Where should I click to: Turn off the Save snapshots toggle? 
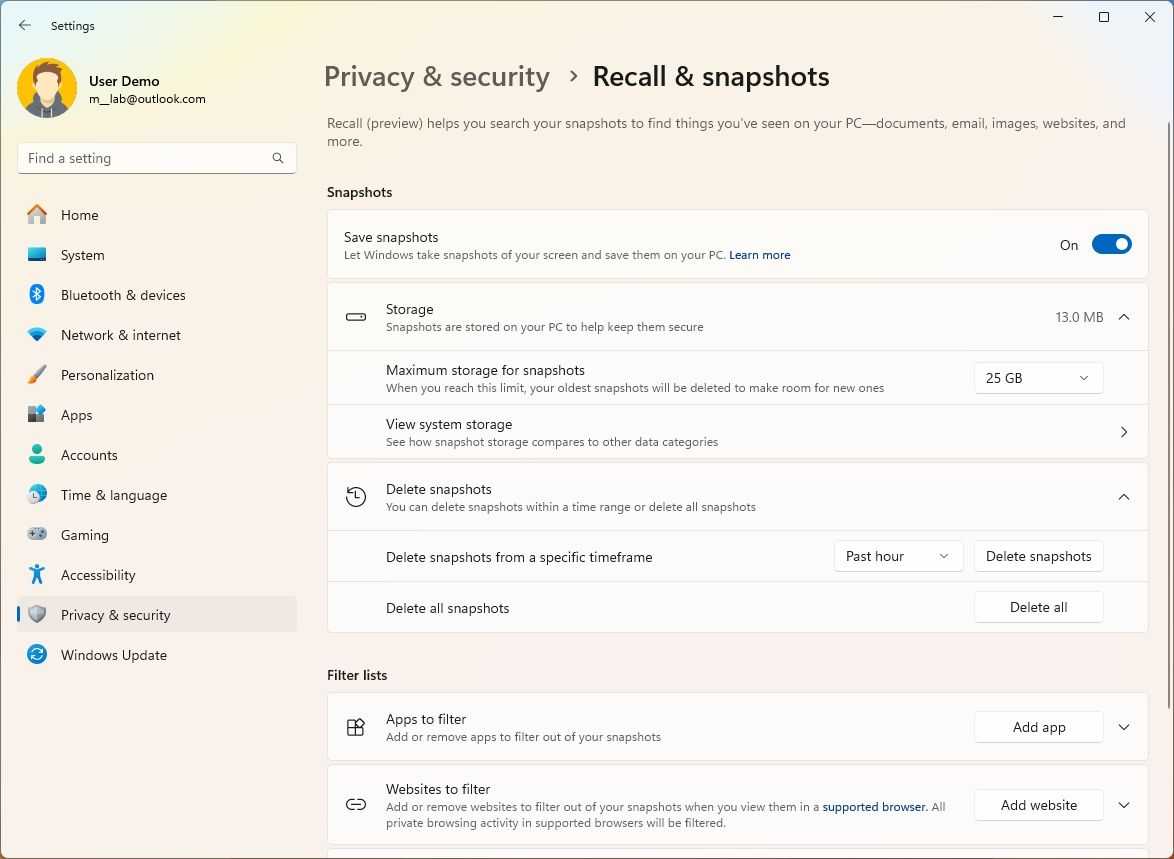(1111, 244)
